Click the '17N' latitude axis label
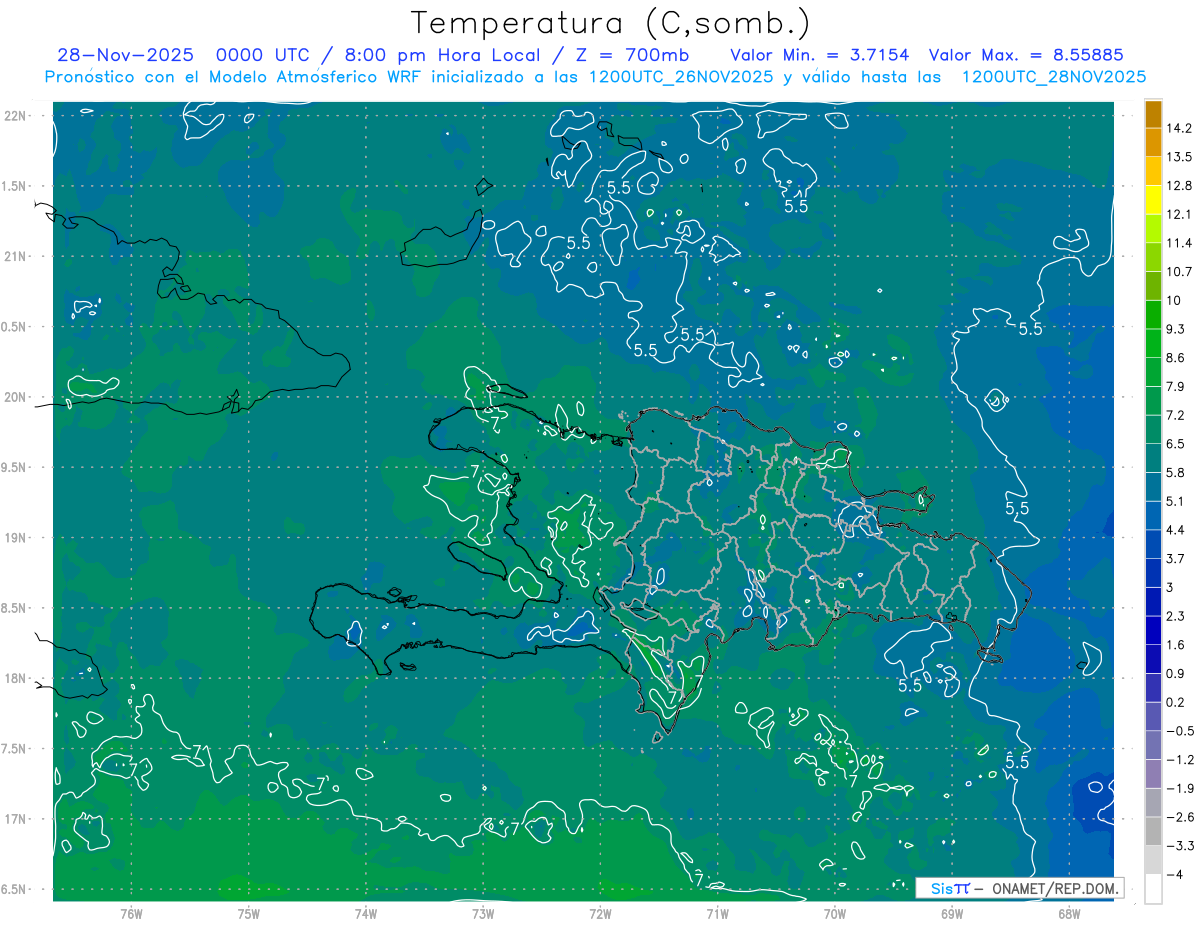 15,819
